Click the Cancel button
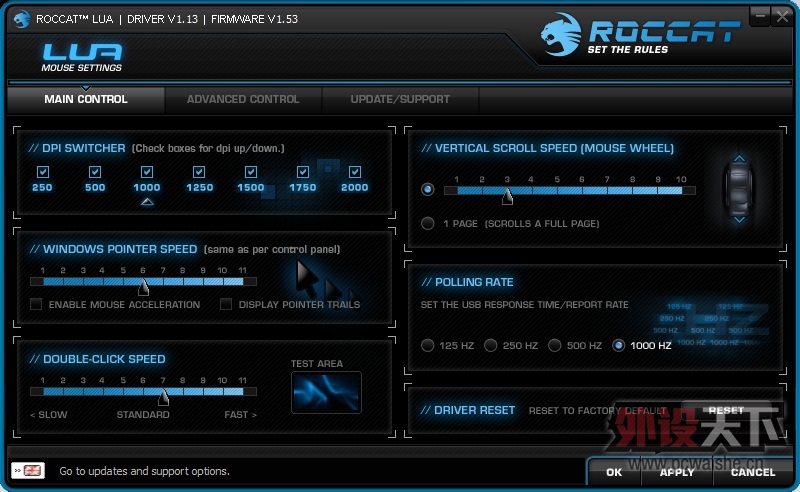The height and width of the screenshot is (492, 800). [753, 472]
